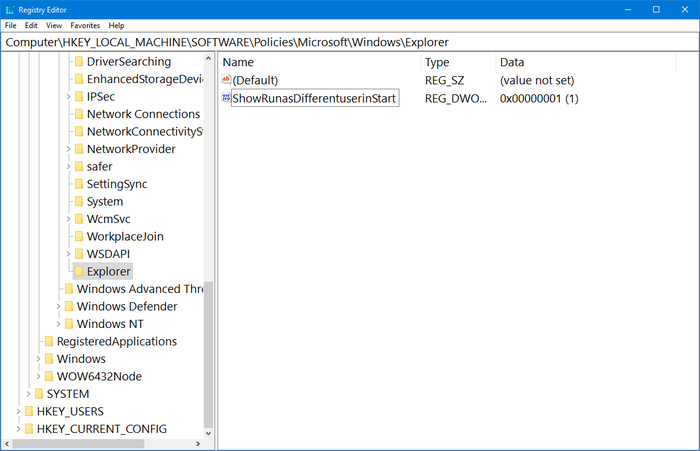Click the tree vertical scrollbar down arrow
700x451 pixels.
point(208,433)
